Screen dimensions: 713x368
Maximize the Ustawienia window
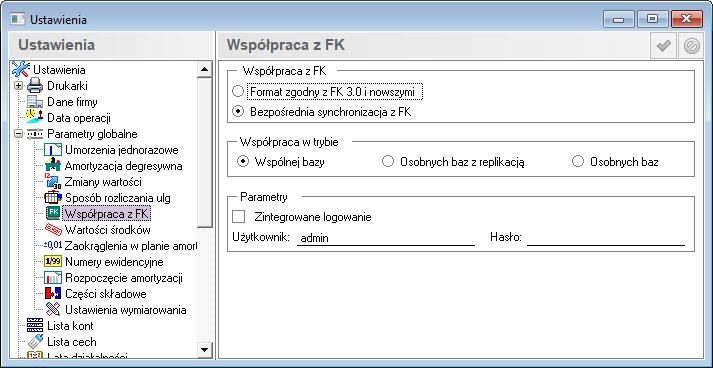coord(653,19)
